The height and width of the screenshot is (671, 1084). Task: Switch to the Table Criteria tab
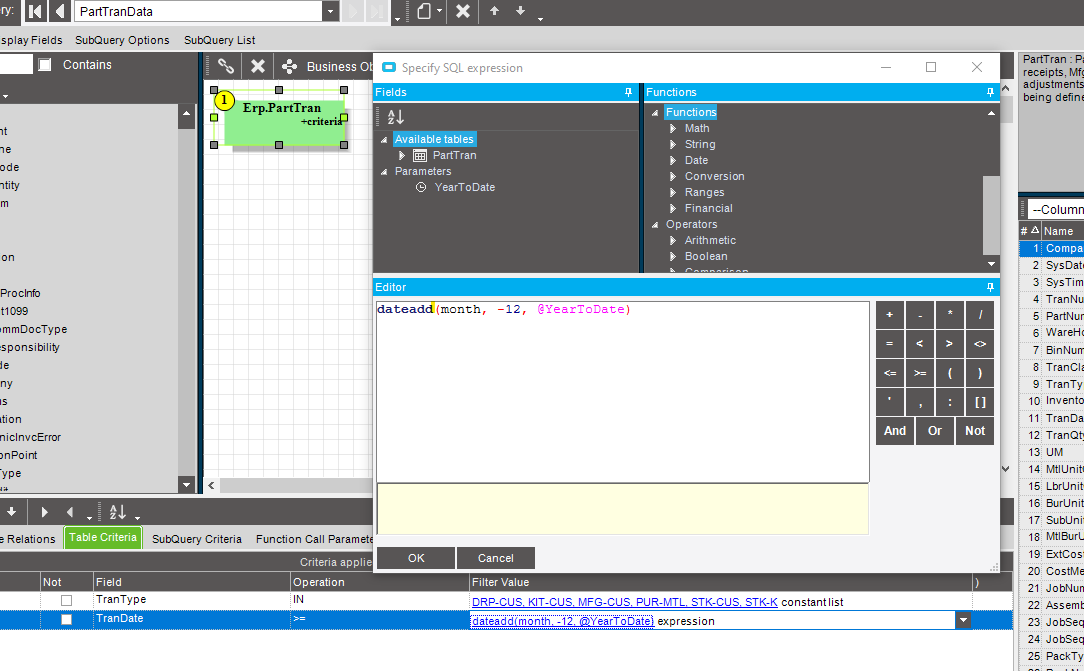click(103, 538)
